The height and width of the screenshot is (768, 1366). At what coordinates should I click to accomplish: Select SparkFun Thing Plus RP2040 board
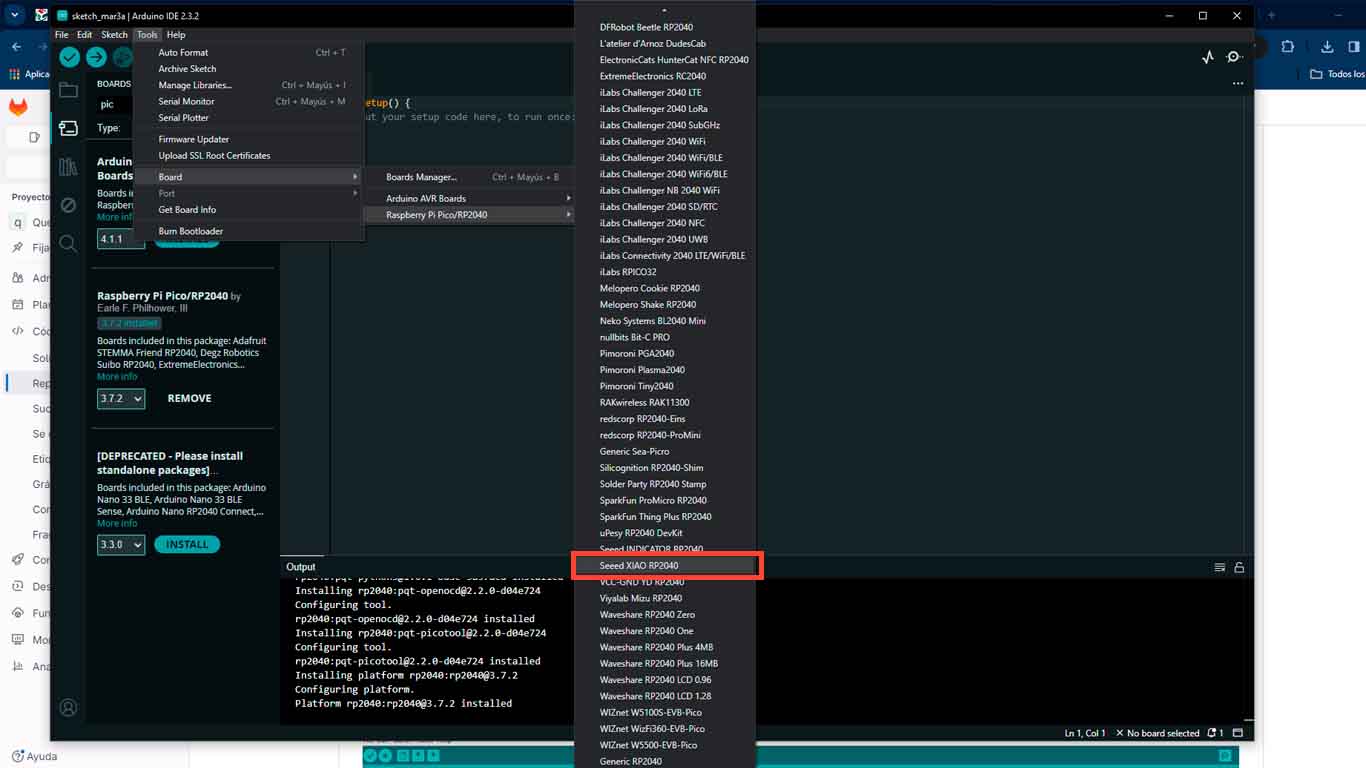click(x=664, y=517)
